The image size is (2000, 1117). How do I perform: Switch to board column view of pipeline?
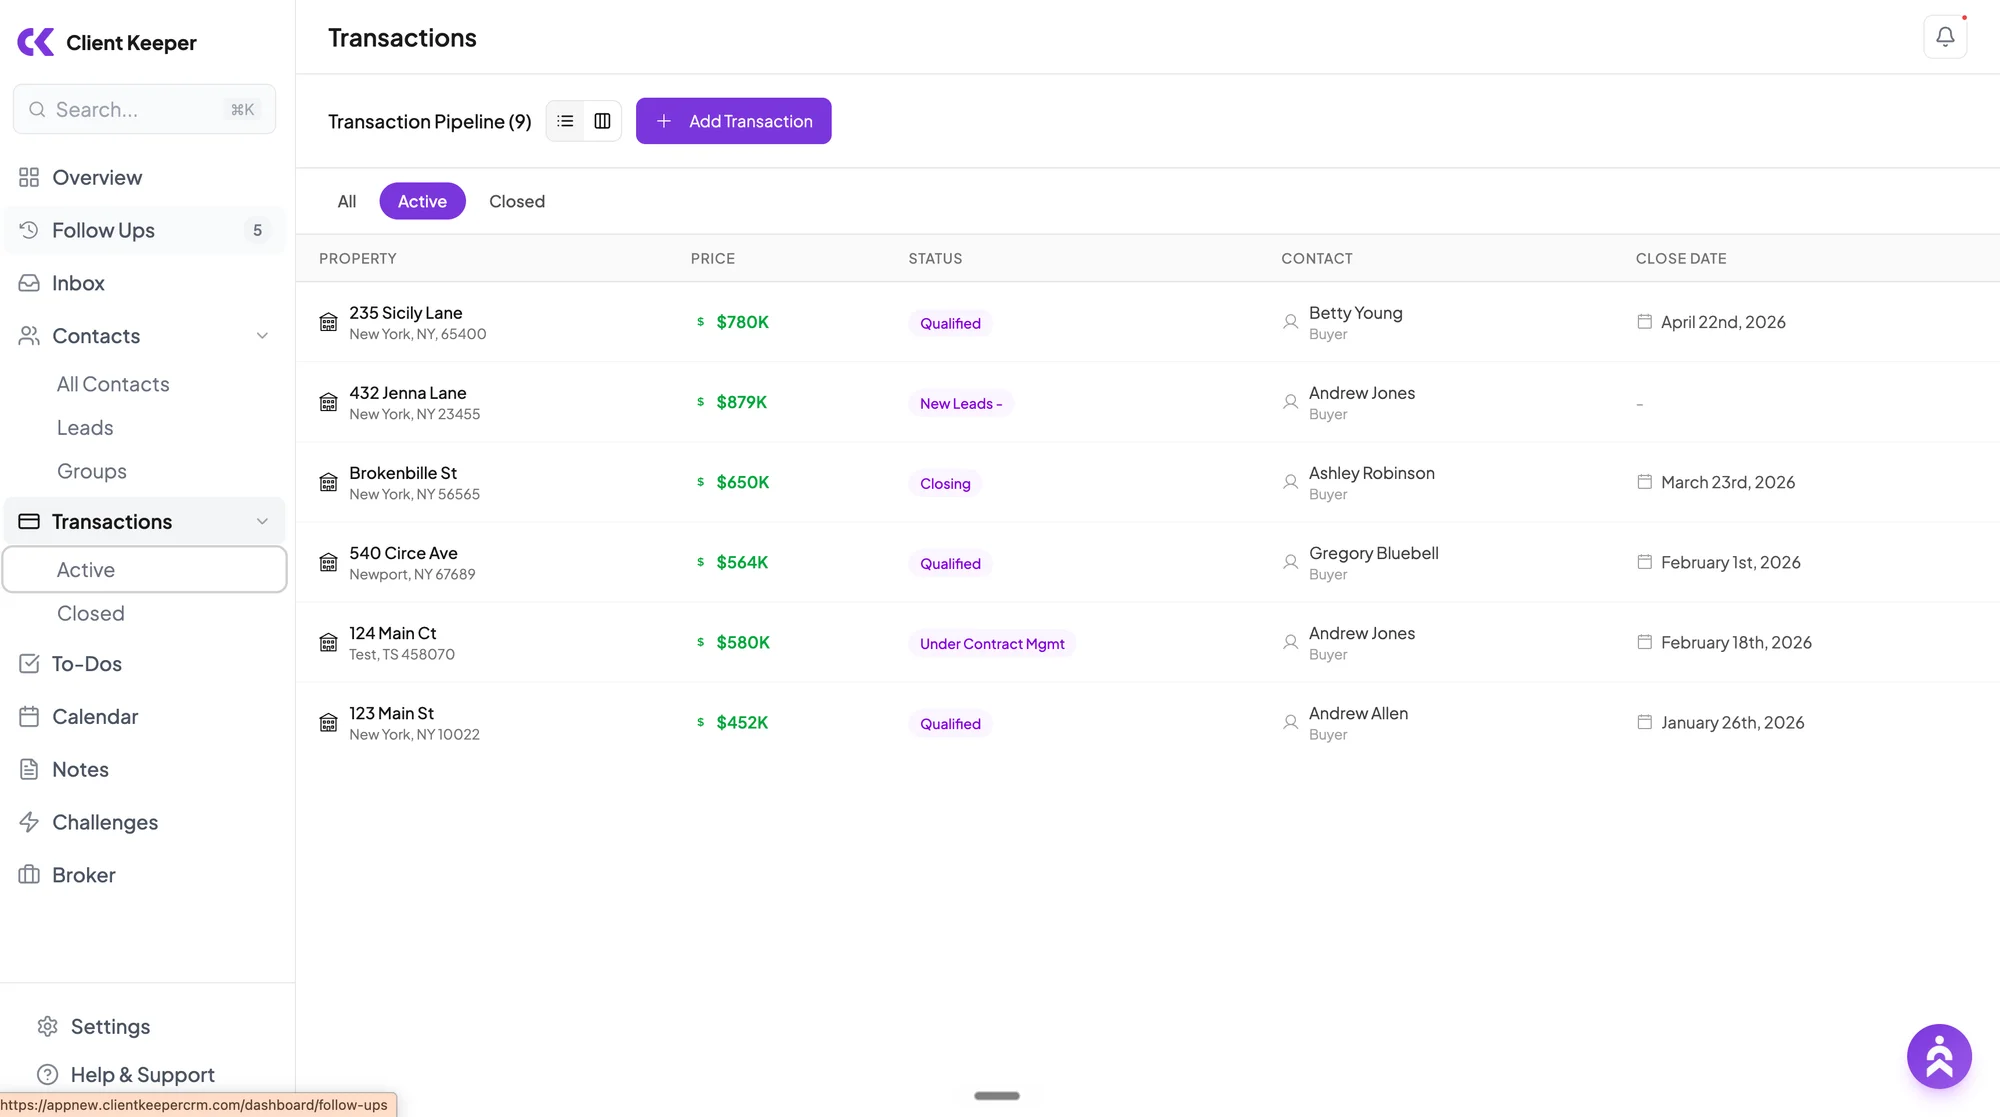[x=602, y=121]
